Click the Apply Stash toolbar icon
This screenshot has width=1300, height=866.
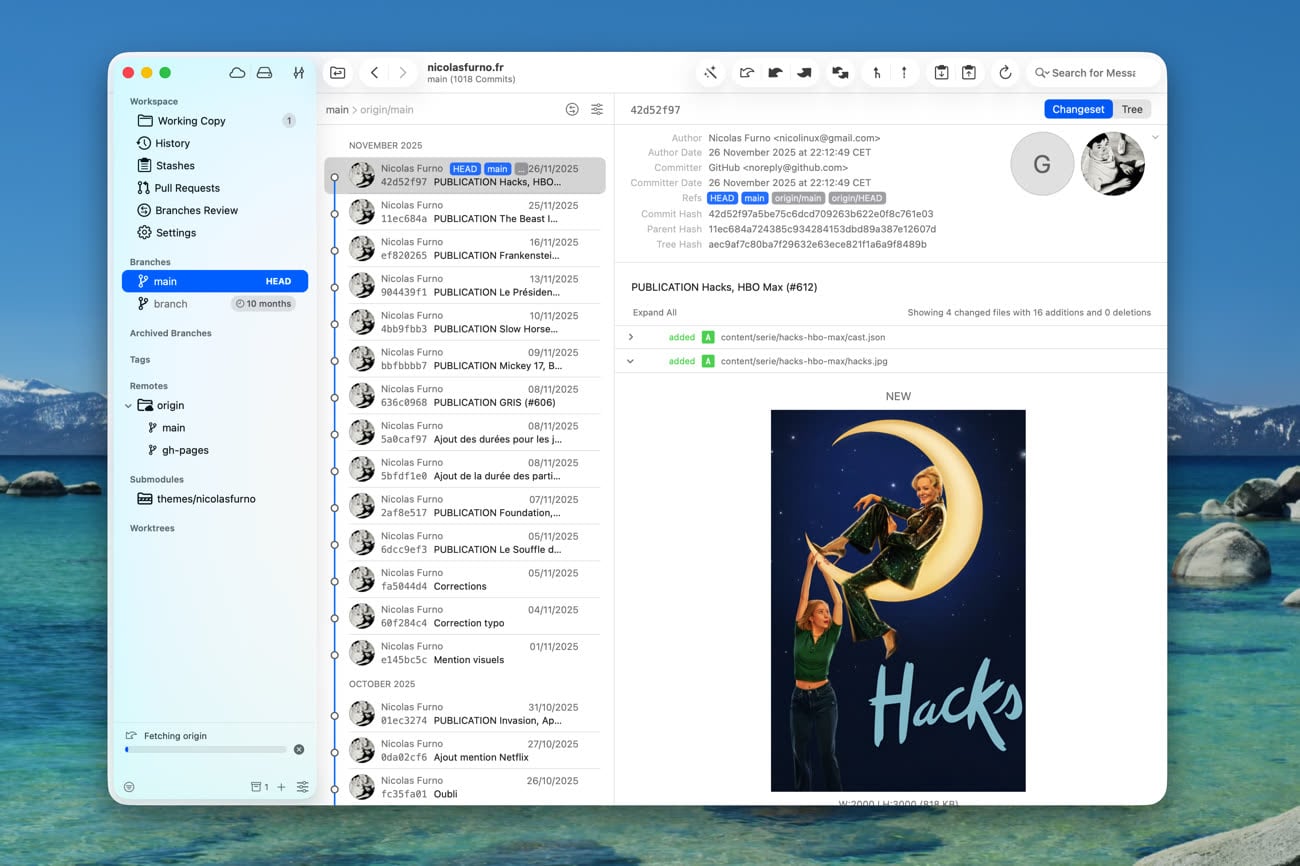point(969,73)
